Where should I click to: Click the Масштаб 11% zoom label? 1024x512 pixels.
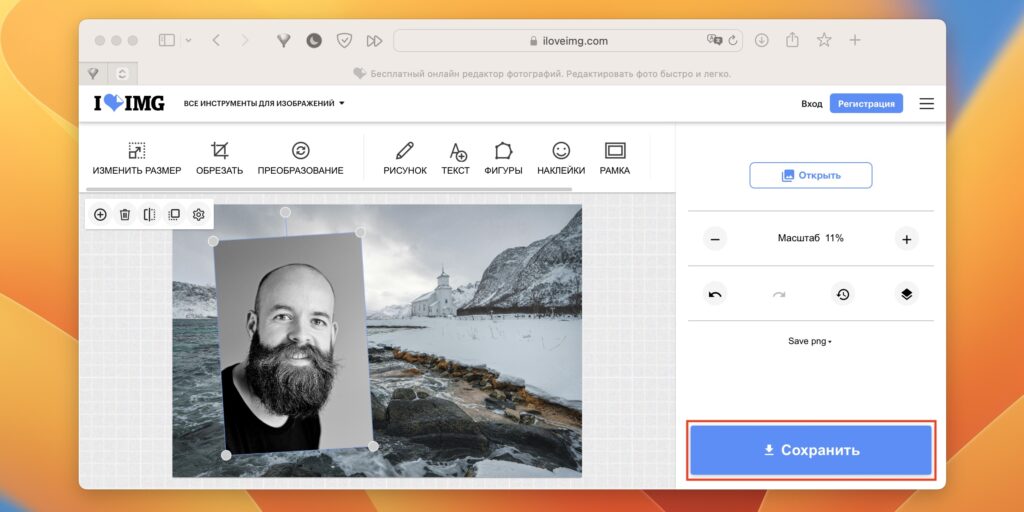[x=810, y=238]
